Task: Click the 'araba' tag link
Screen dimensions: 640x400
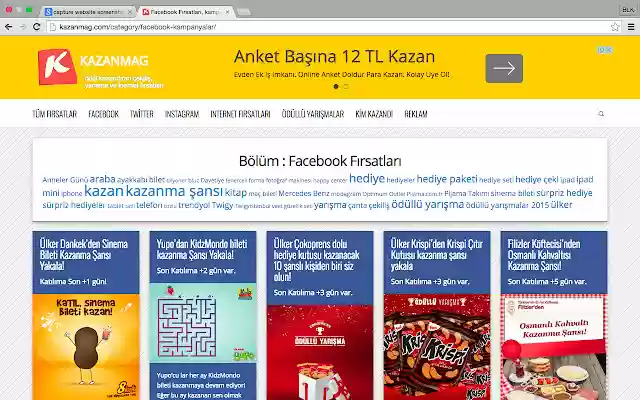Action: [x=102, y=179]
